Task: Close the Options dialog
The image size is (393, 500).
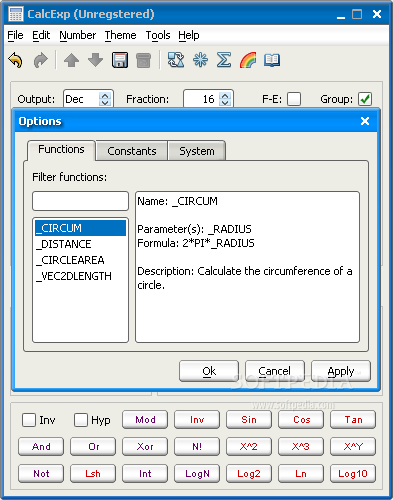Action: click(x=365, y=121)
